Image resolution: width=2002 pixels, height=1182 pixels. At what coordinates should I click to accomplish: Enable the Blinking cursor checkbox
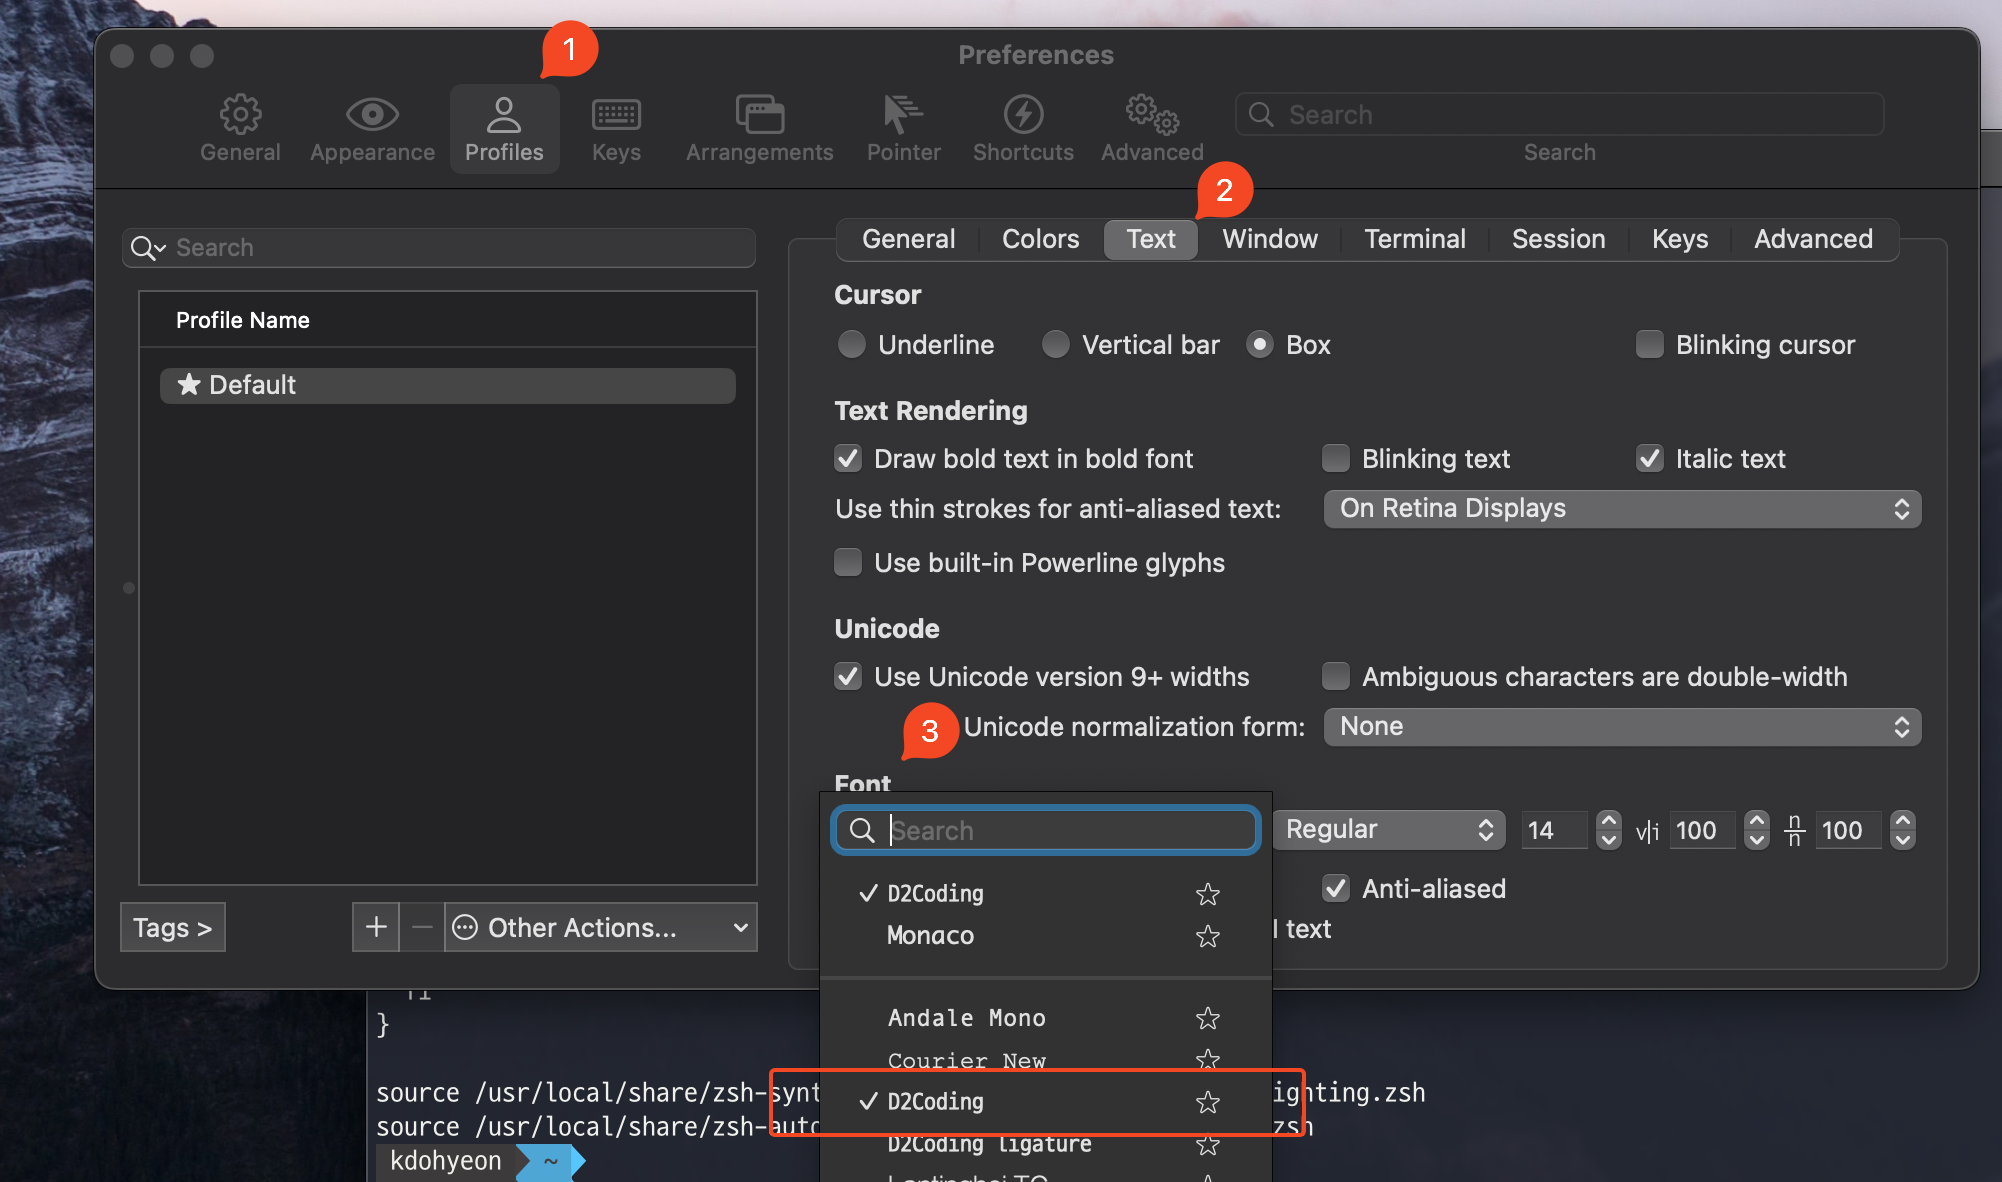tap(1650, 345)
